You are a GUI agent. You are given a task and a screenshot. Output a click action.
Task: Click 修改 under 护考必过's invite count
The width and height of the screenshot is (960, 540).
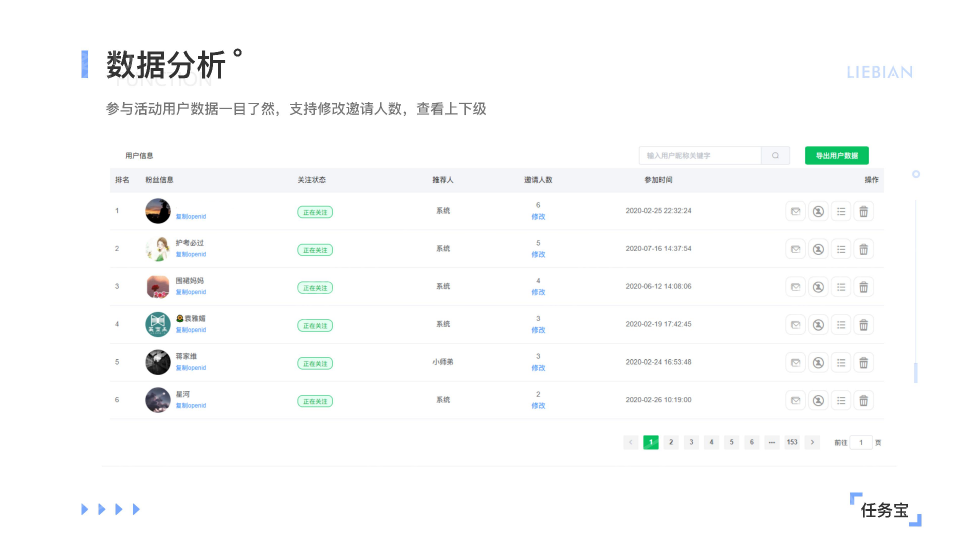[x=538, y=254]
